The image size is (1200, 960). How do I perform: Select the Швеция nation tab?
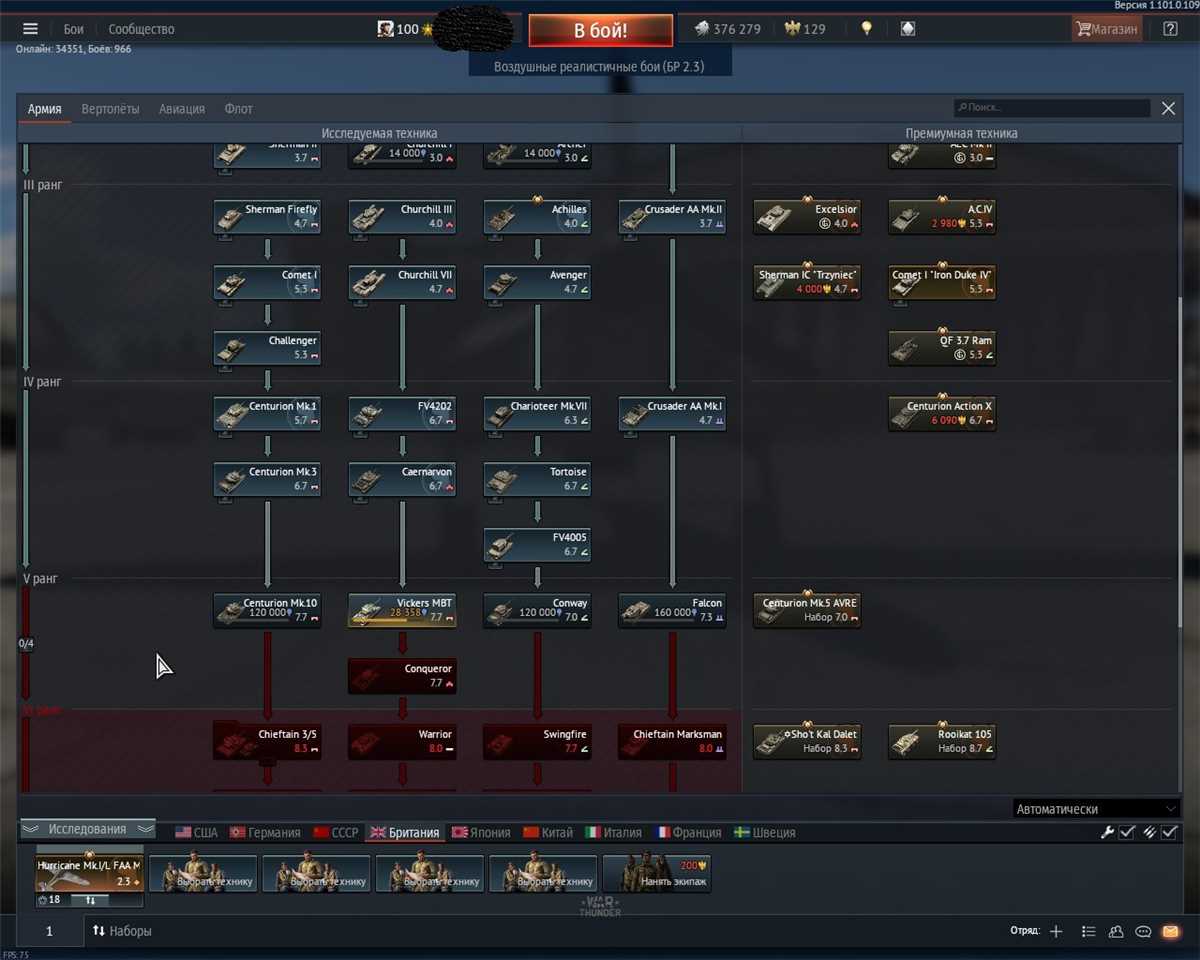pos(764,832)
